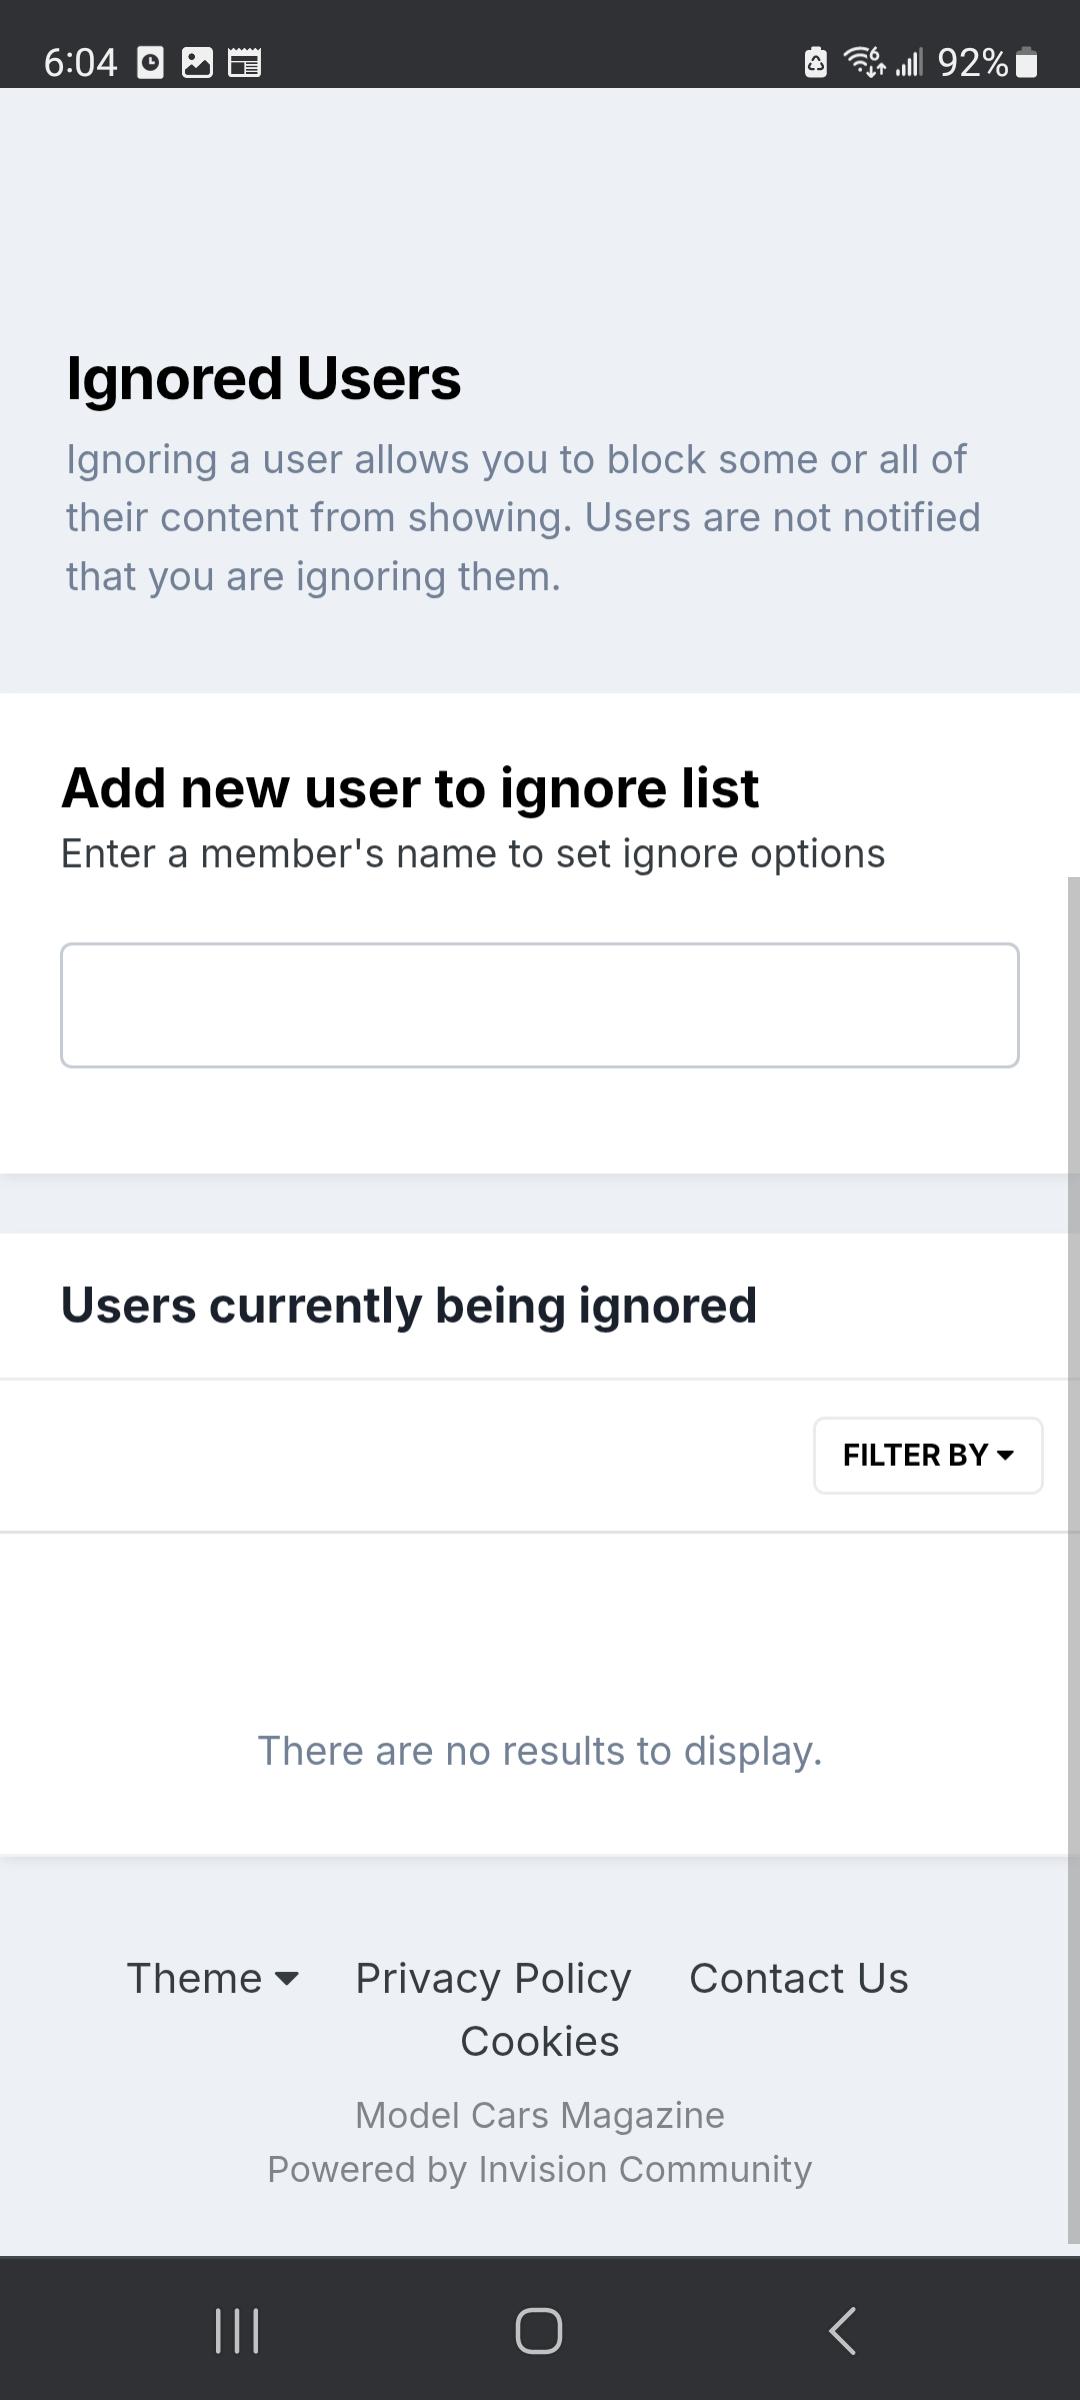The image size is (1080, 2400).
Task: Open the Cookies link
Action: [x=540, y=2041]
